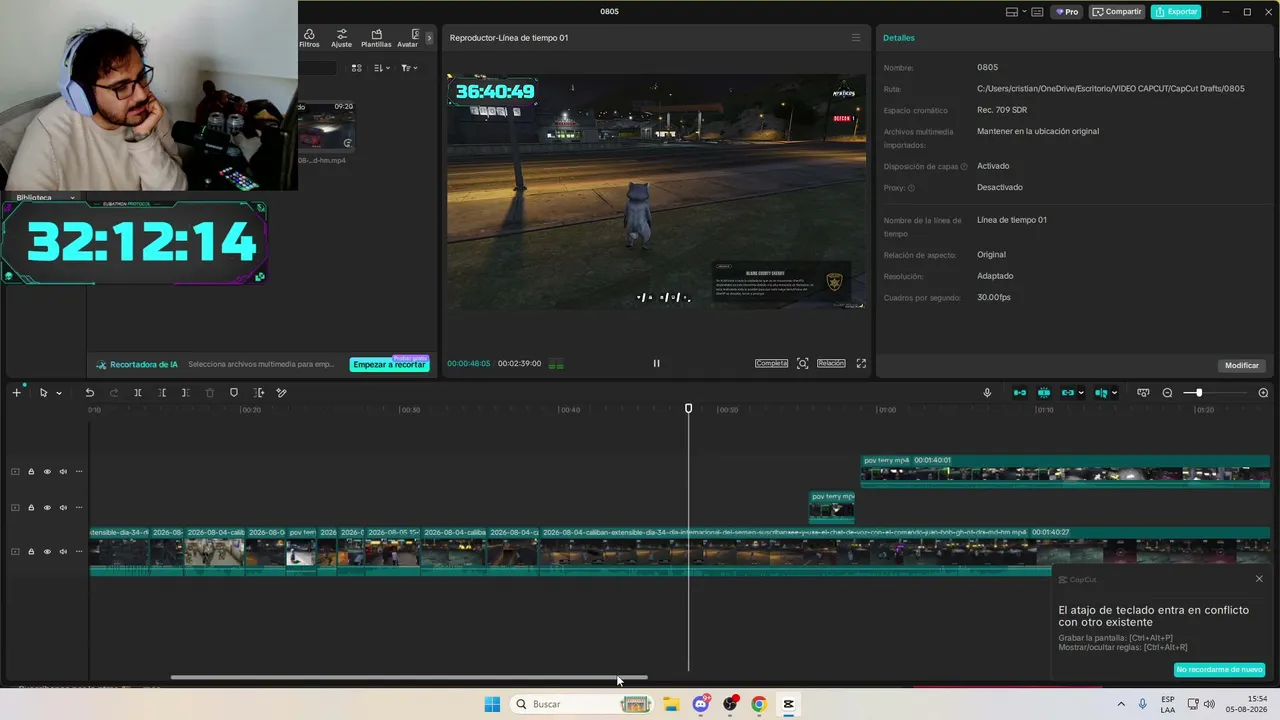The image size is (1280, 720).
Task: Open the Pro subscription button
Action: click(x=1068, y=12)
